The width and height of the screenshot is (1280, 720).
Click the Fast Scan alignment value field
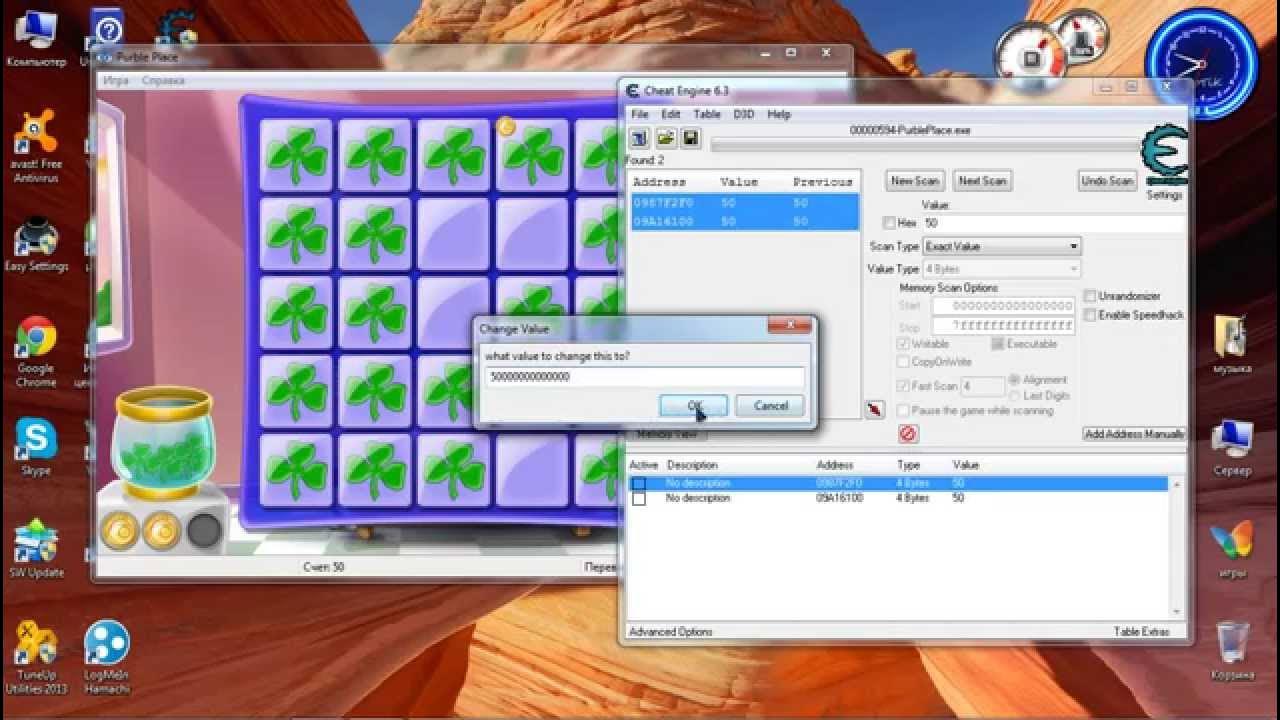click(x=982, y=386)
